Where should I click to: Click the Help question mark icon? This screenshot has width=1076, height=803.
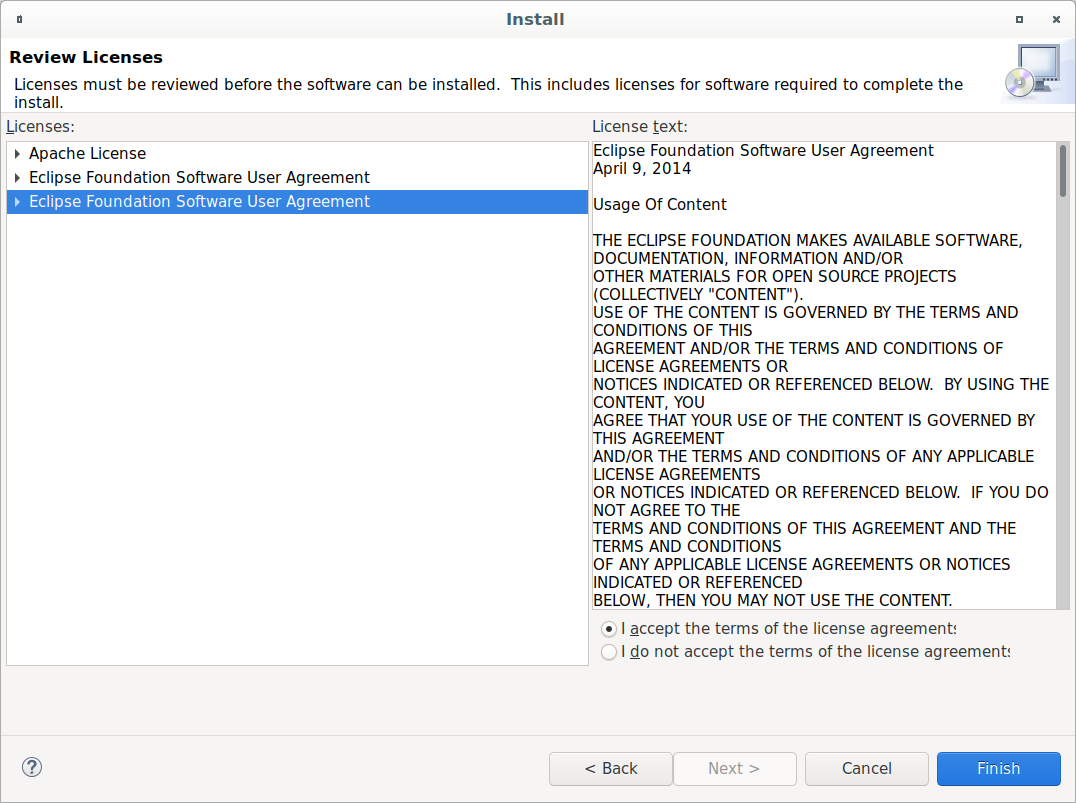[x=31, y=767]
